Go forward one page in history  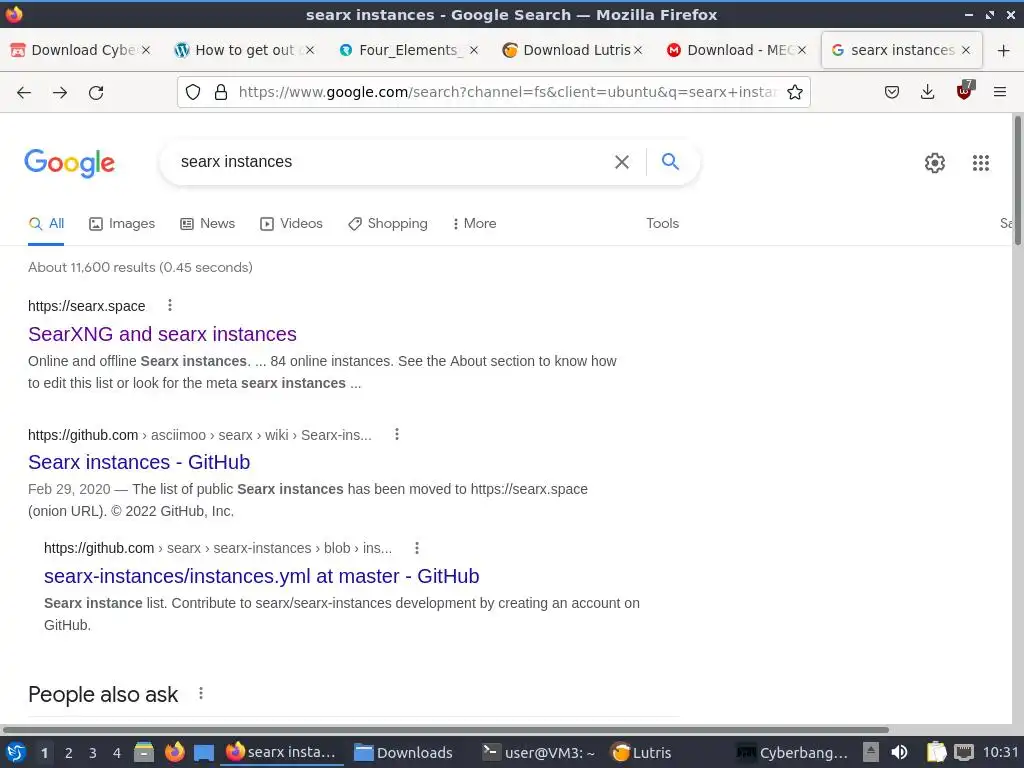[x=60, y=93]
